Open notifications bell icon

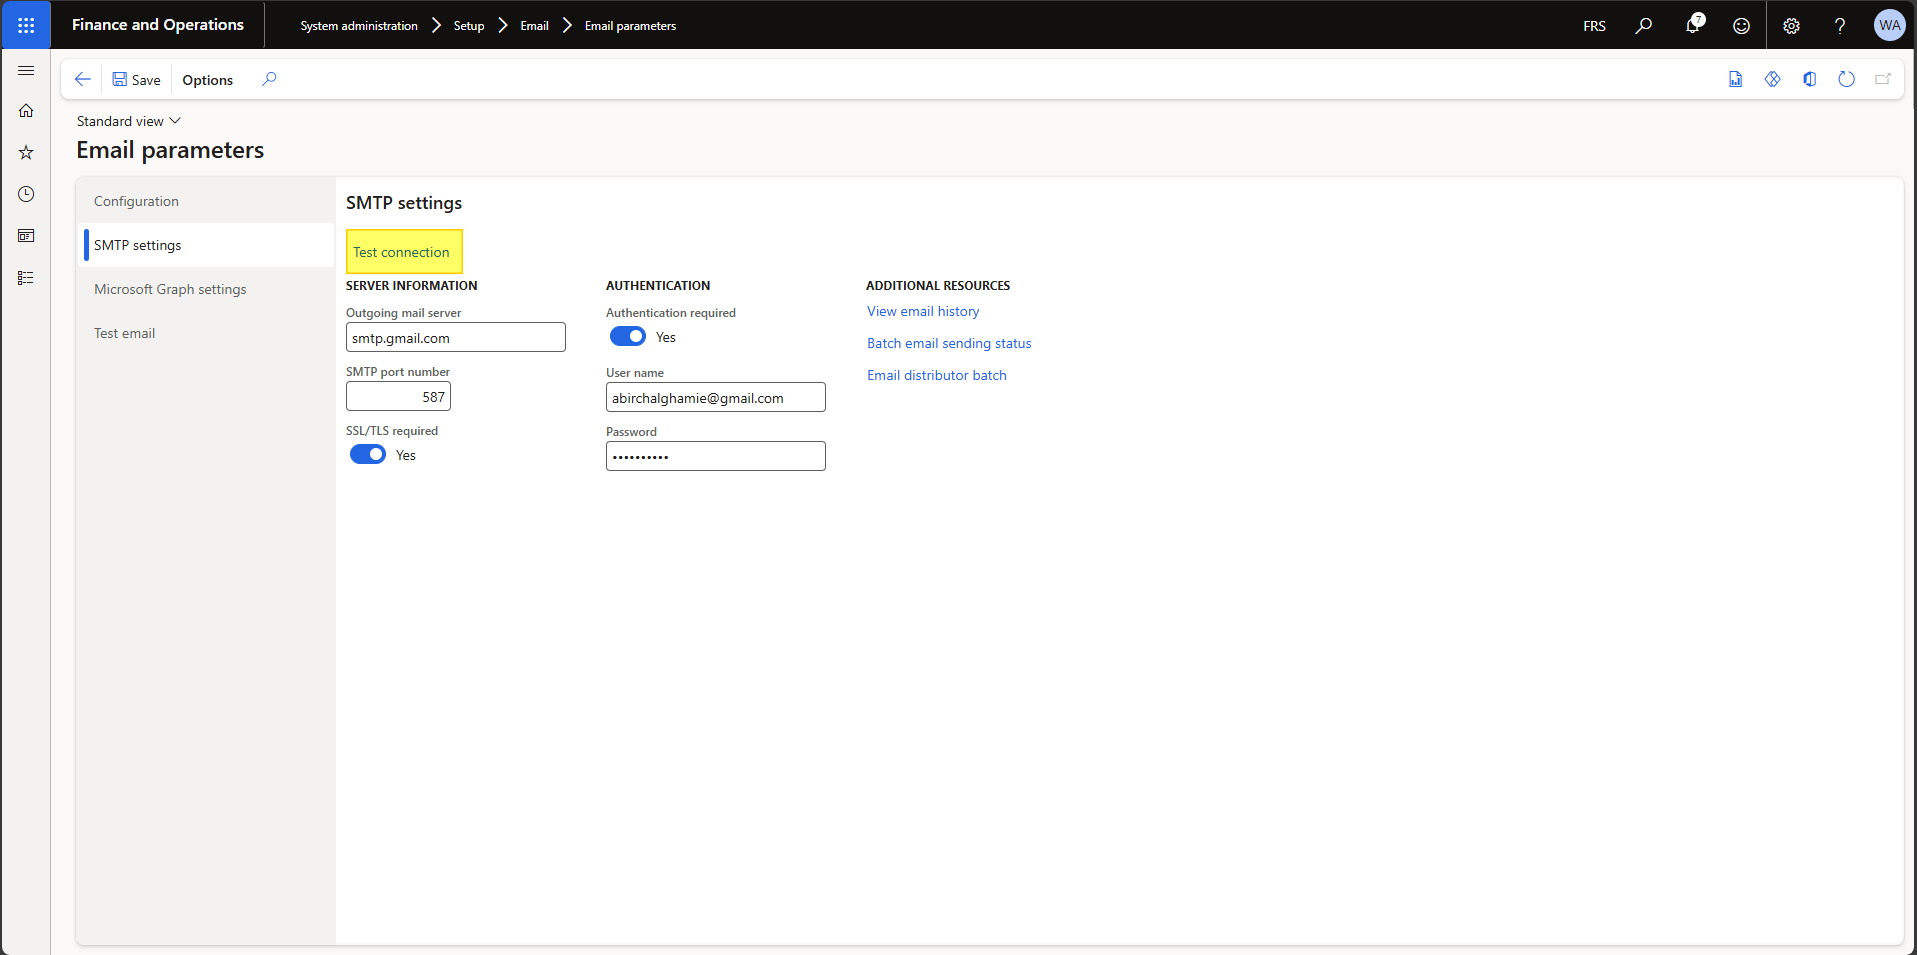[x=1693, y=26]
